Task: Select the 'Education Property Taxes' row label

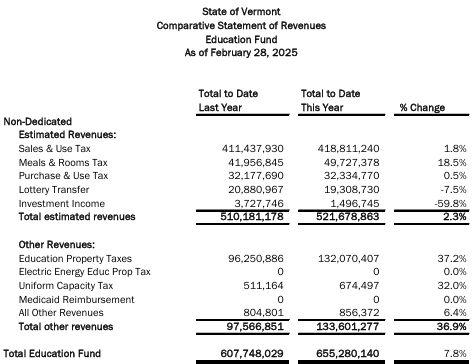Action: (x=75, y=259)
